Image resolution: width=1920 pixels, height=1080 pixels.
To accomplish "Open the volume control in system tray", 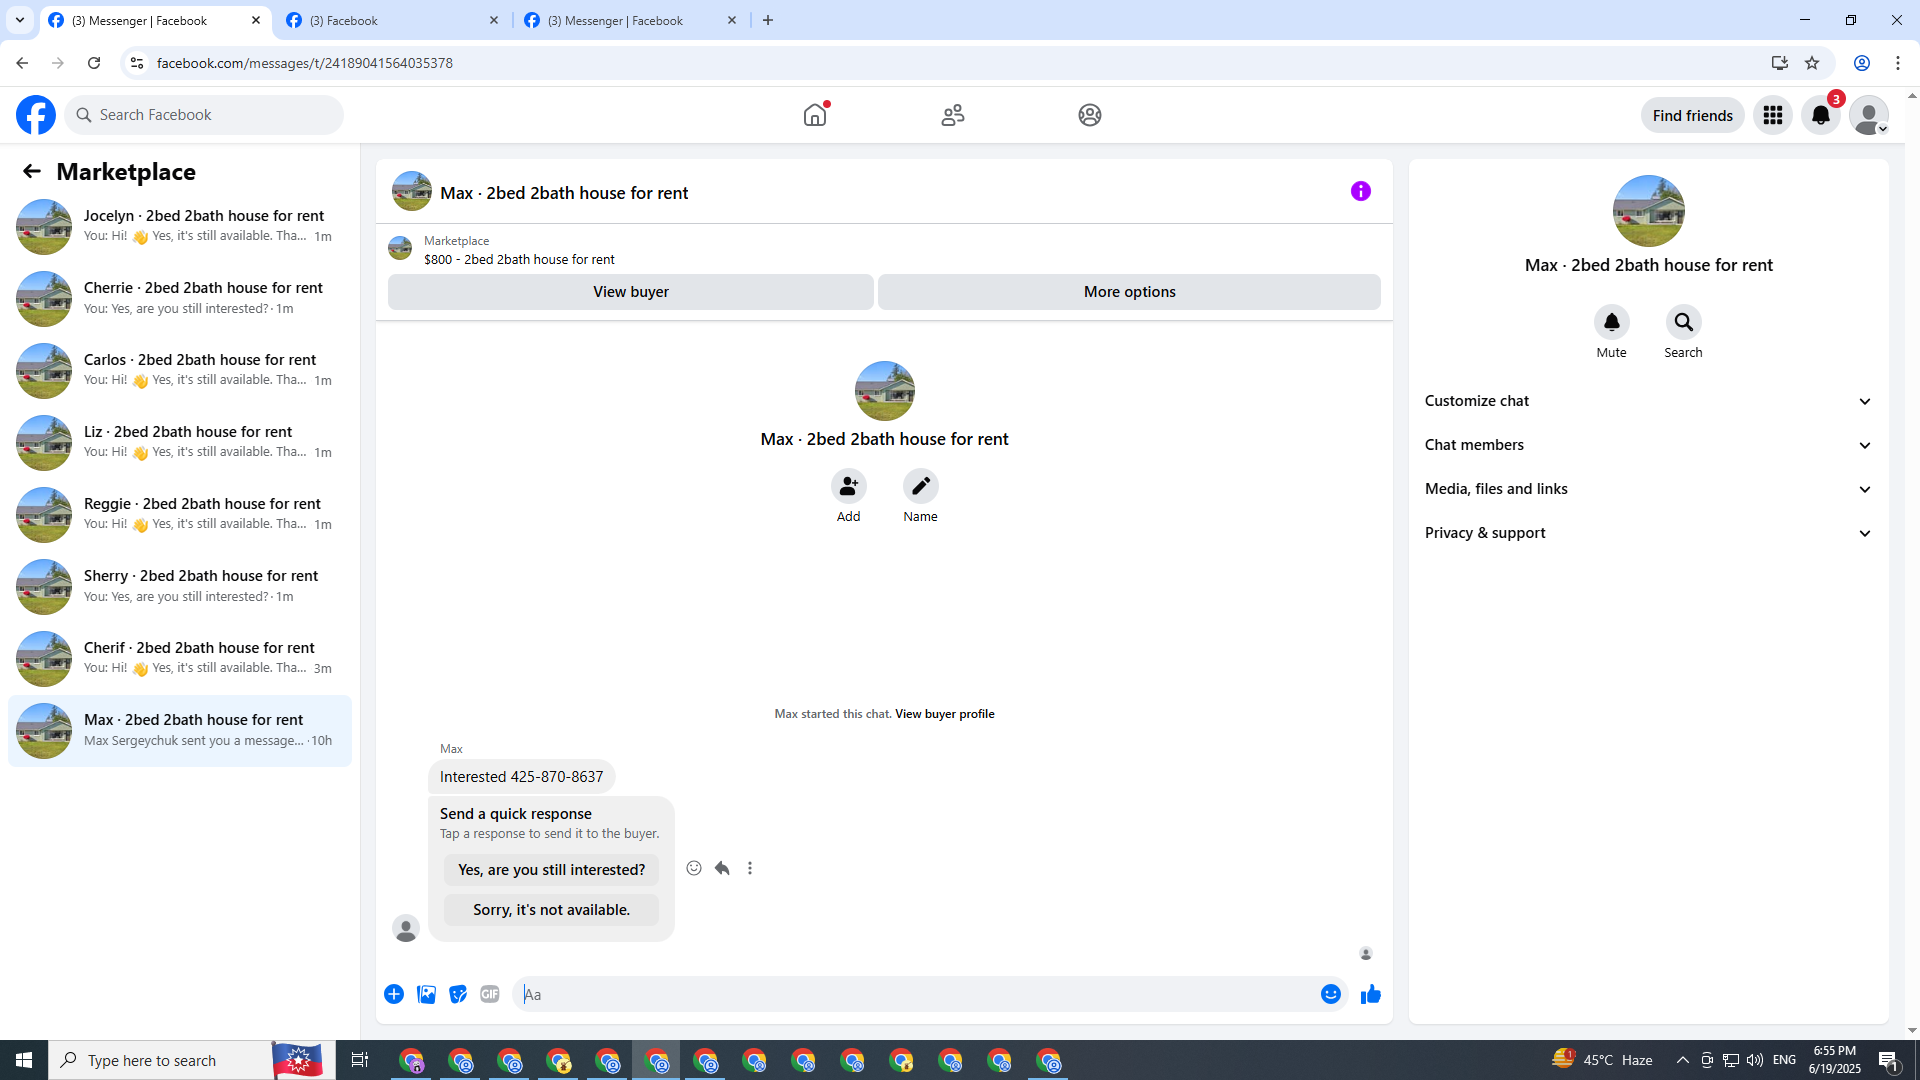I will [1755, 1060].
